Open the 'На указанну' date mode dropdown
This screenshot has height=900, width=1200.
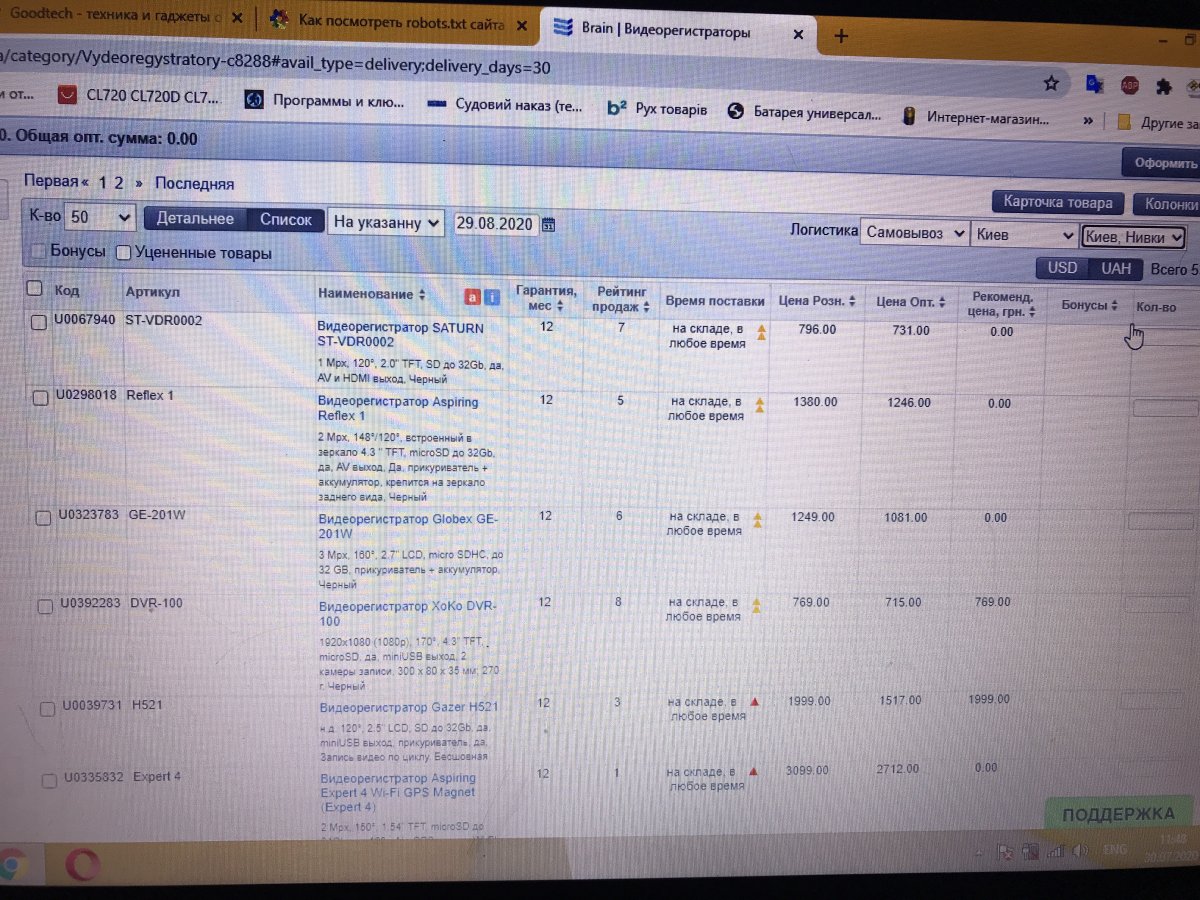tap(386, 222)
